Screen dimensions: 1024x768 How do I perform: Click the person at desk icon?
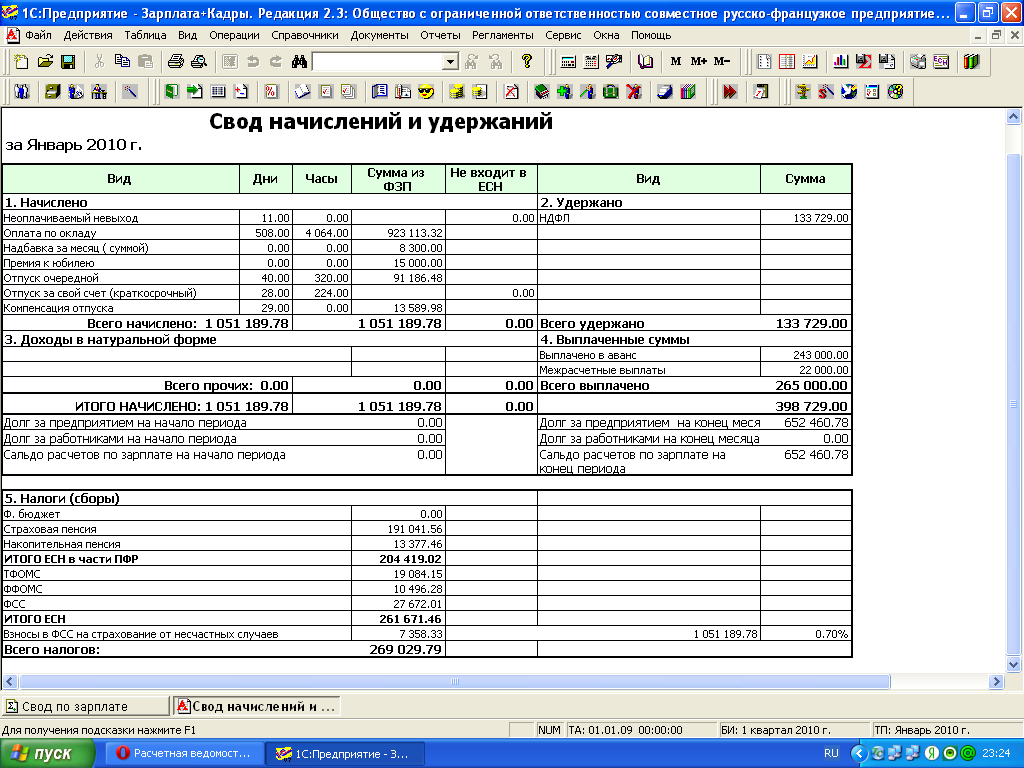99,91
